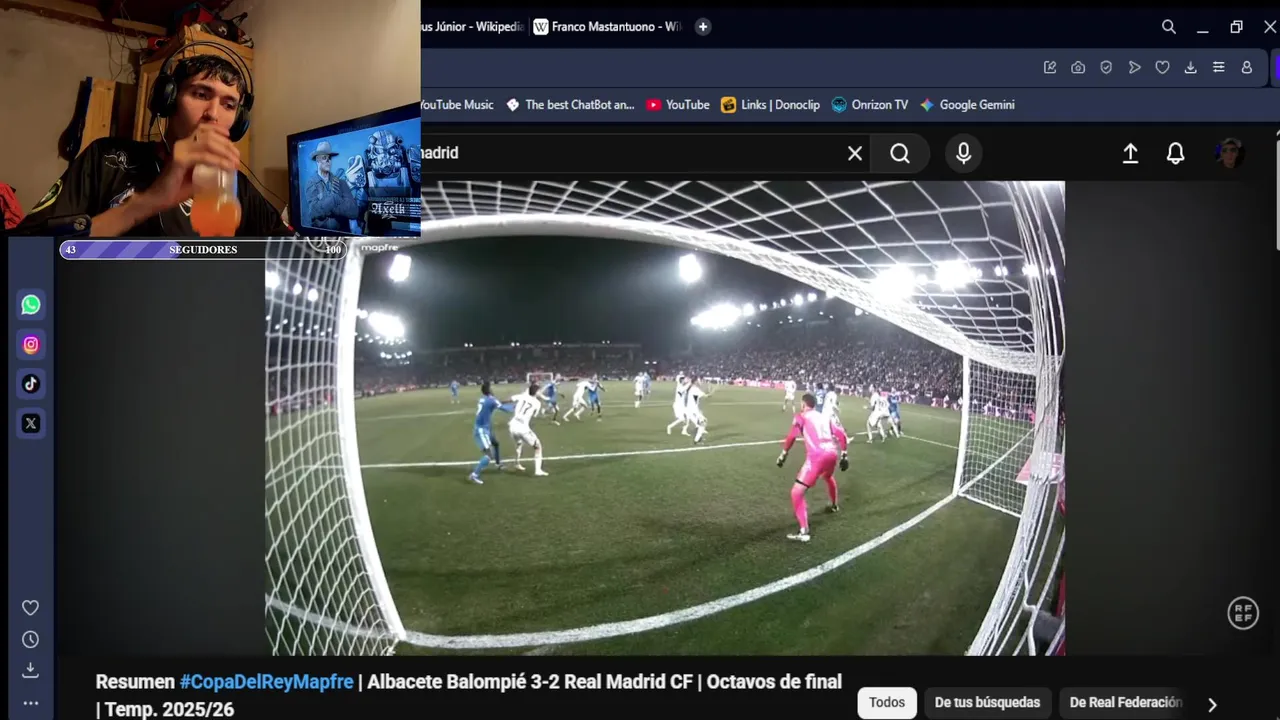Open the YouTube bookmark
The width and height of the screenshot is (1280, 720).
click(x=678, y=105)
